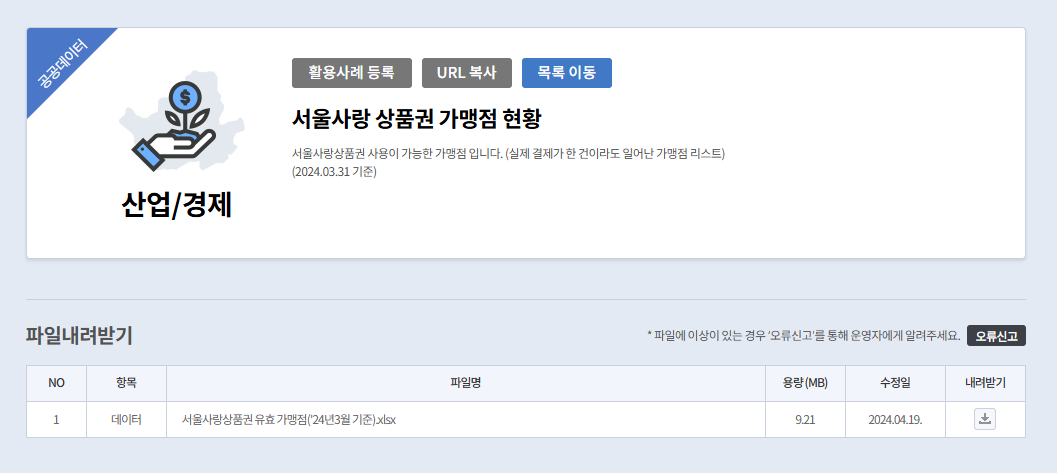Click the (2024.03.31 기준) date note
1057x473 pixels.
[x=334, y=171]
